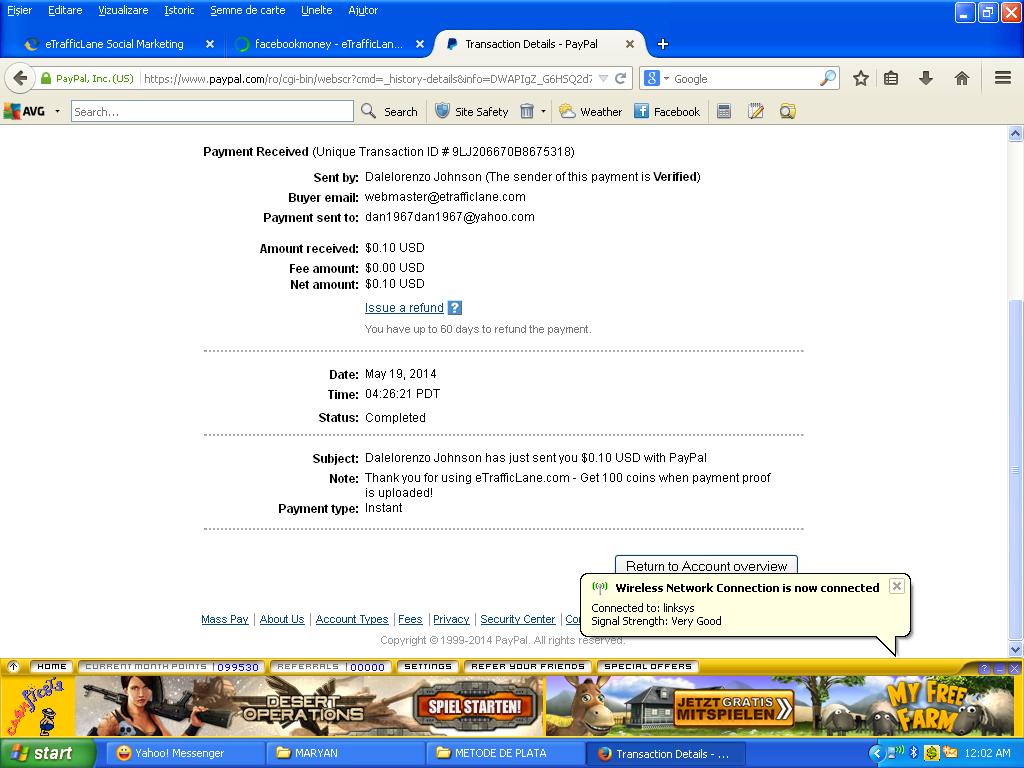Viewport: 1024px width, 768px height.
Task: Open the Editare menu
Action: [x=65, y=10]
